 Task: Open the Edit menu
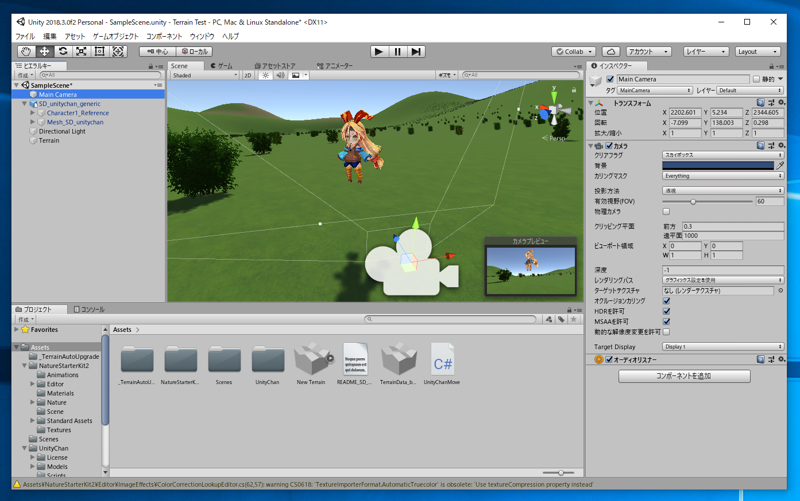point(49,36)
